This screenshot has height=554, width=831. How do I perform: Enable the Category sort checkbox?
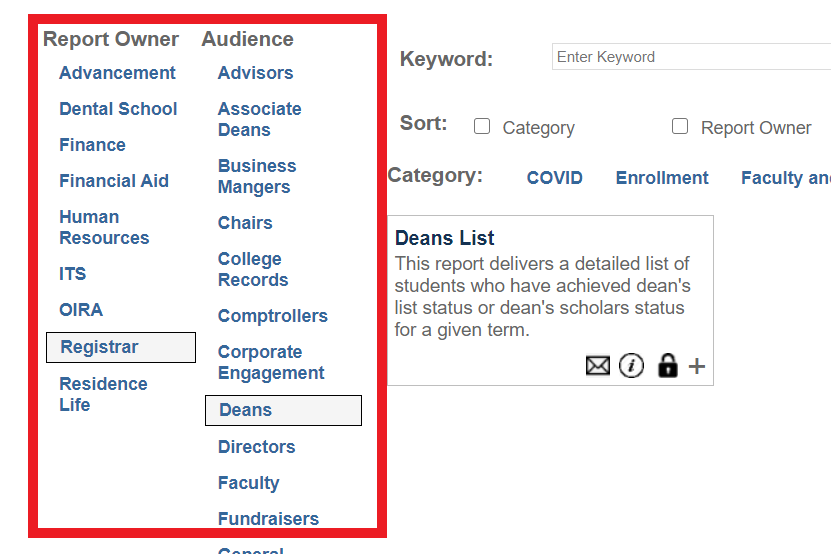pos(482,127)
